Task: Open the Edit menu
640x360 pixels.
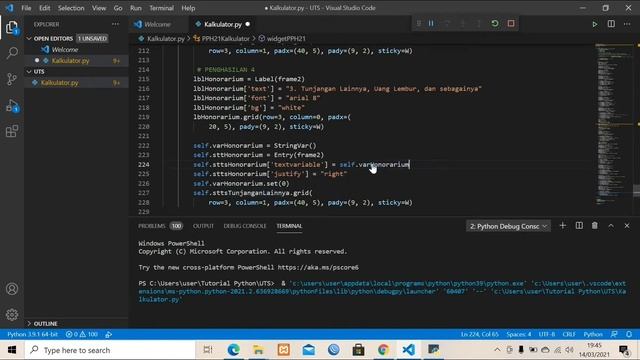Action: coord(44,8)
